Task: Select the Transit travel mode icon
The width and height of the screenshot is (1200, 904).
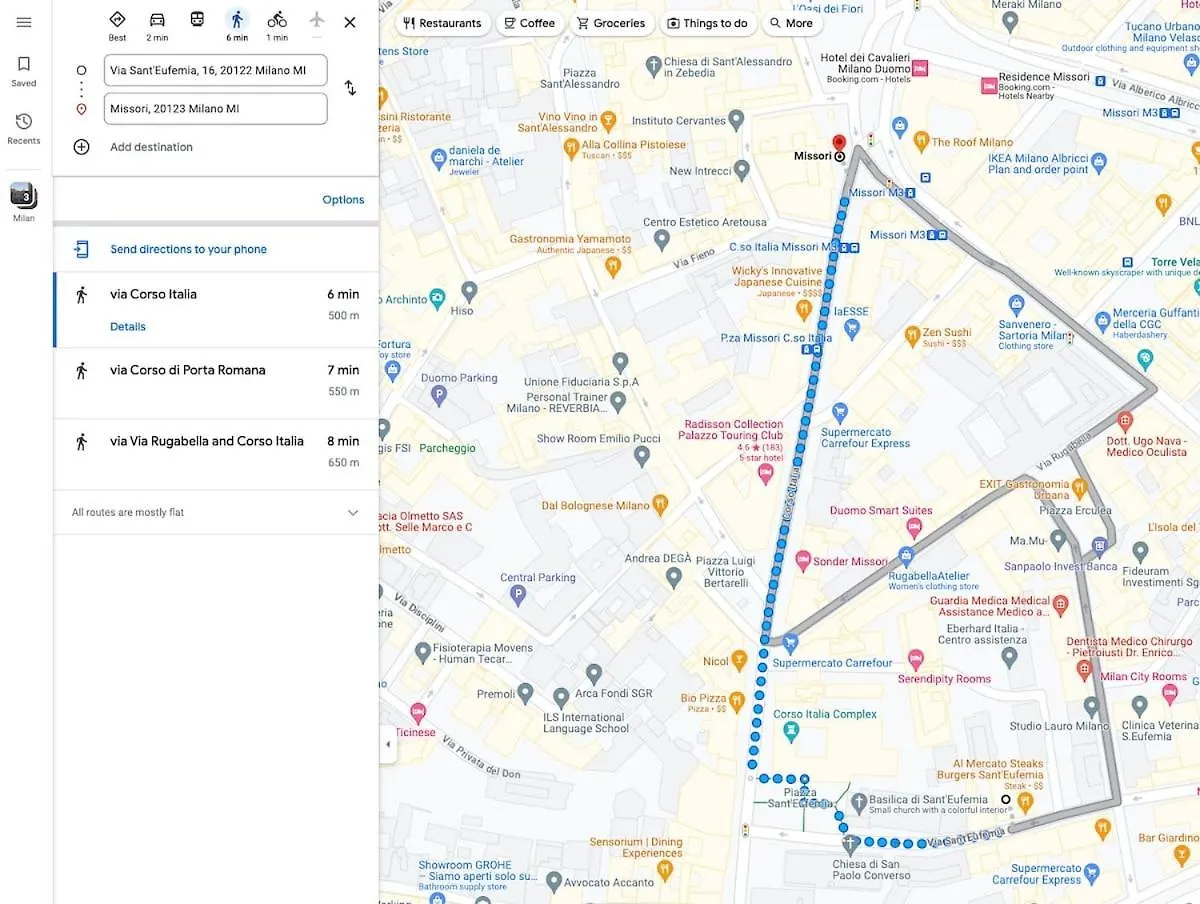Action: tap(197, 20)
